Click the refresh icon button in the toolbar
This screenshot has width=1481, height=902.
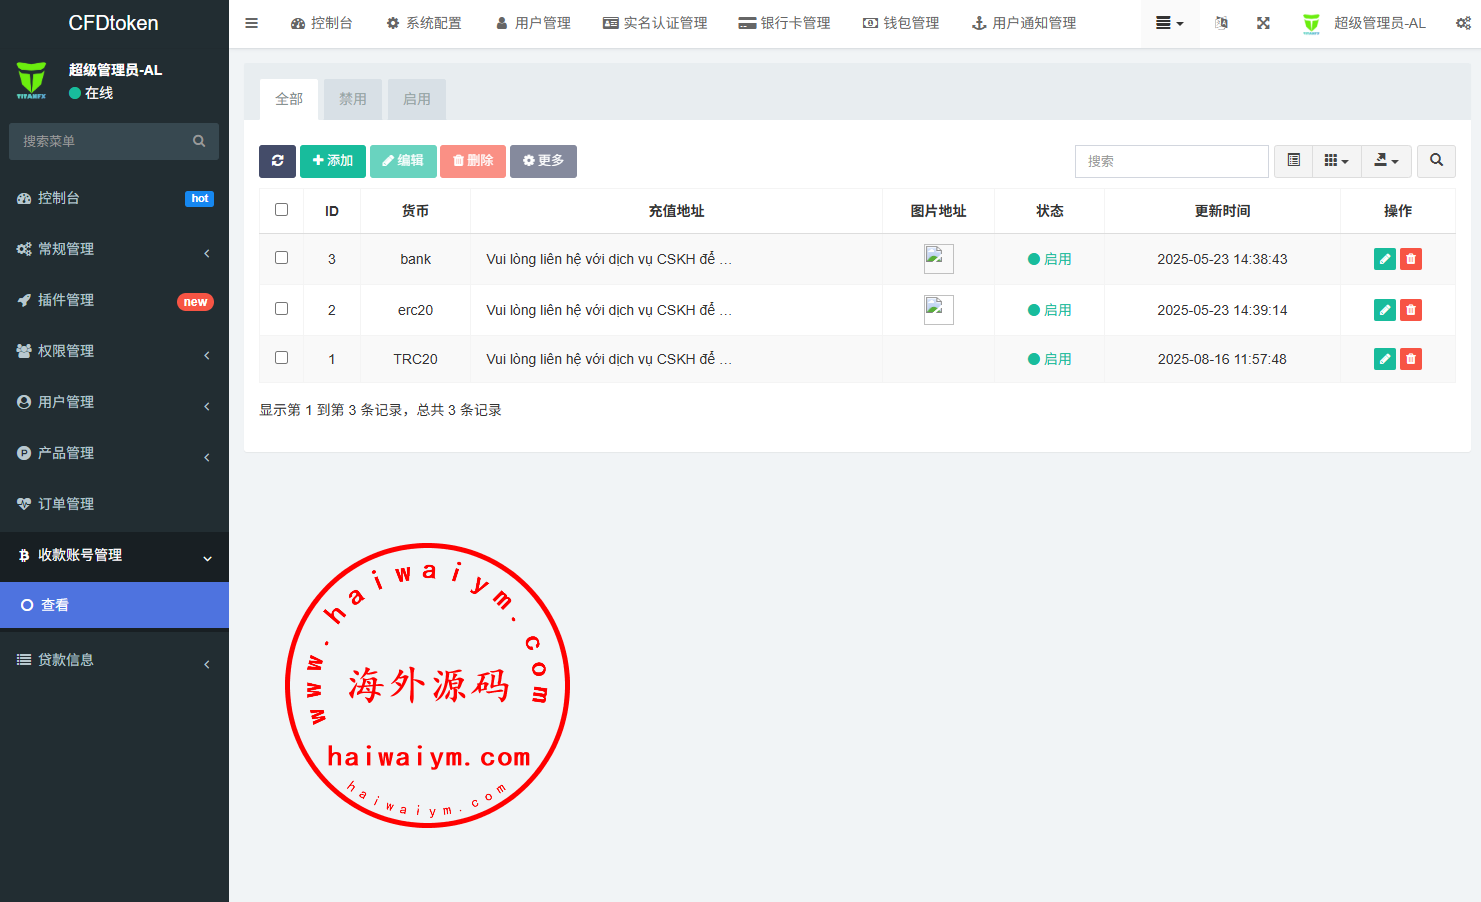(277, 161)
